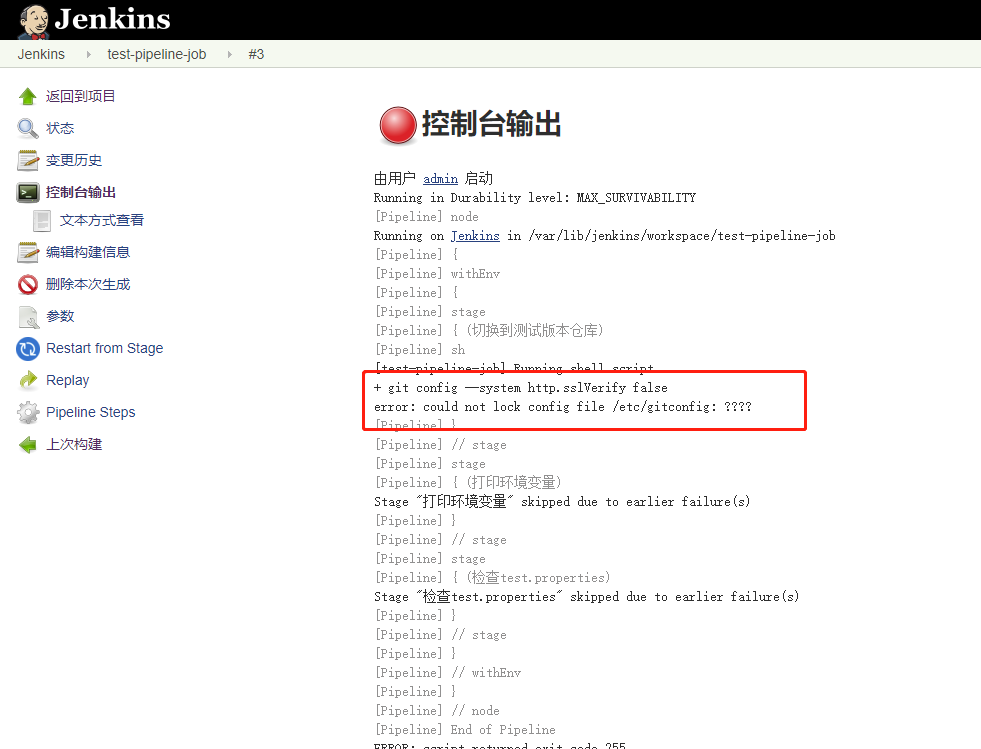Screen dimensions: 981x749
Task: Click the gear Pipeline Steps icon
Action: tap(28, 412)
